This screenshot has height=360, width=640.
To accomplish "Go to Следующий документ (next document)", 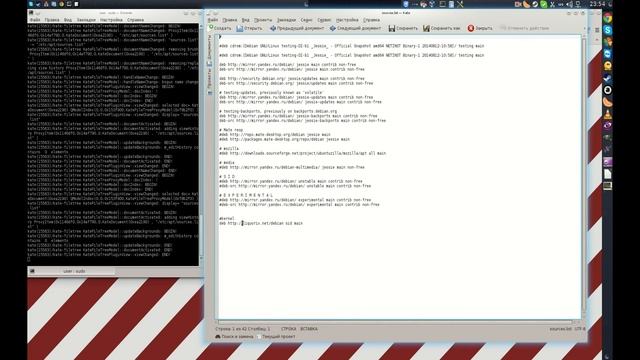I will [355, 28].
